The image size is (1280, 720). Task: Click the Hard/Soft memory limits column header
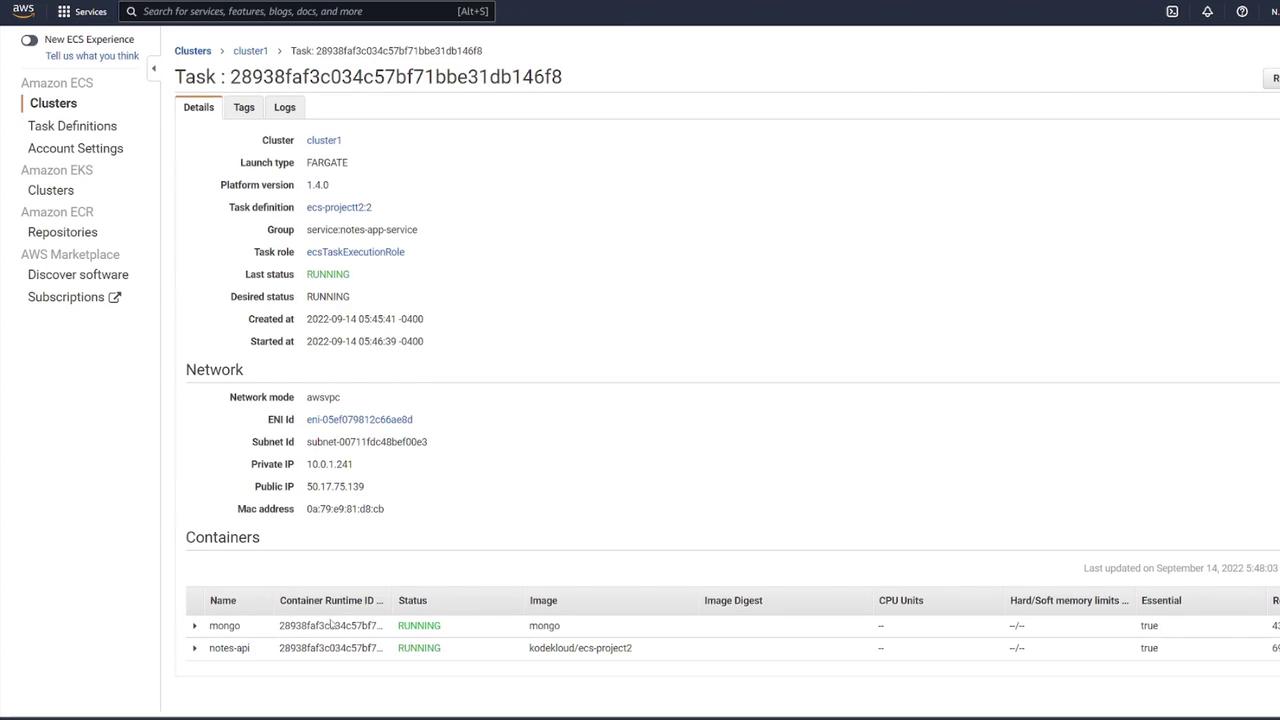[x=1070, y=601]
